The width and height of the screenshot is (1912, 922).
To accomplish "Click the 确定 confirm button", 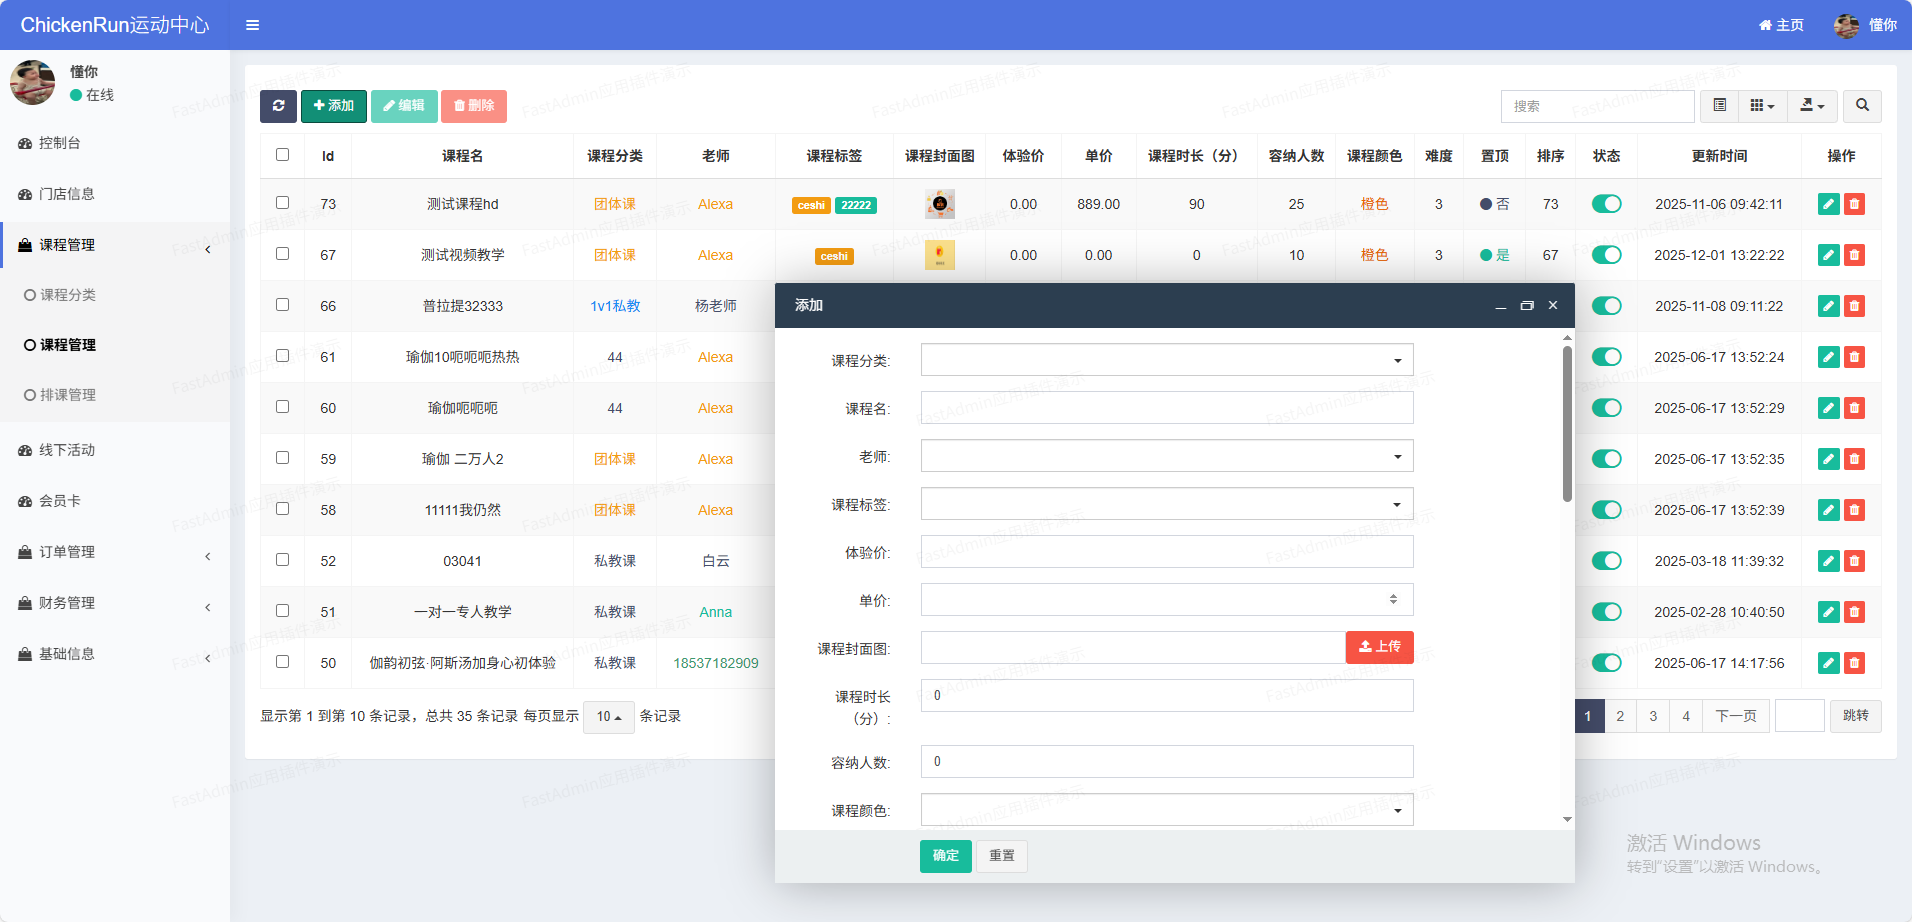I will pos(945,856).
